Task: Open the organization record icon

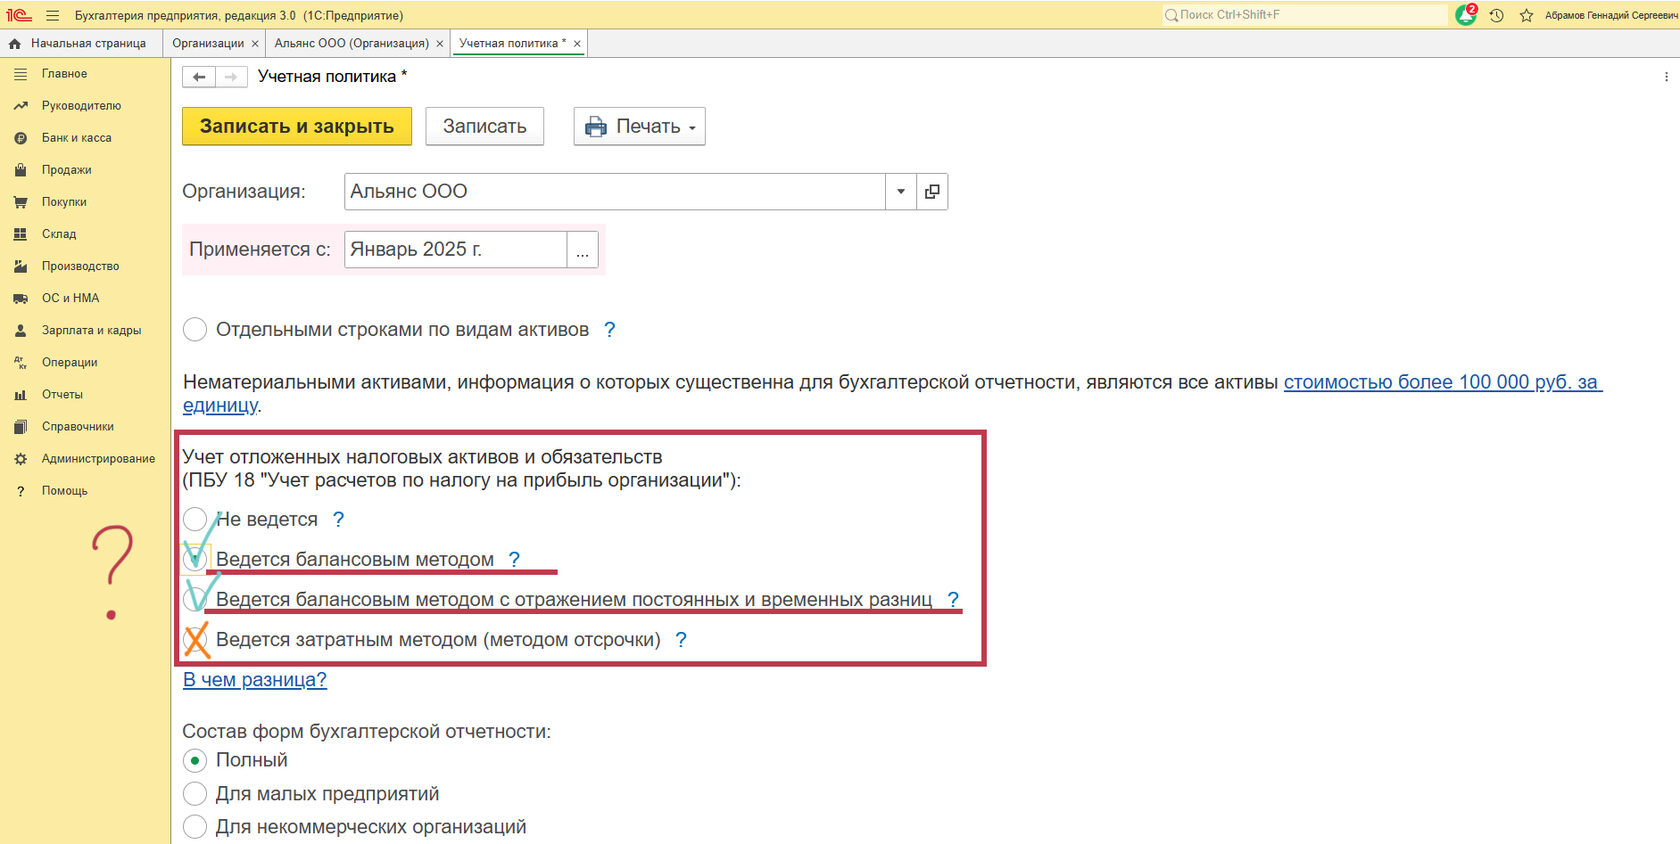Action: click(932, 192)
